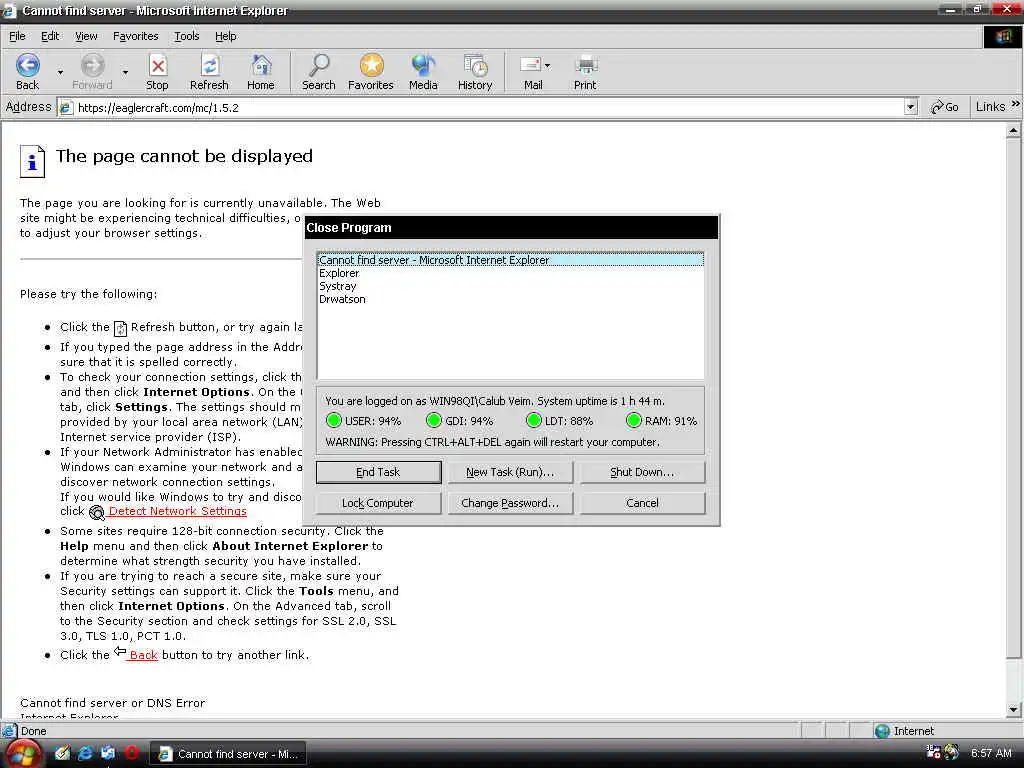Click the Windows Start orb
This screenshot has width=1024, height=768.
click(x=22, y=754)
